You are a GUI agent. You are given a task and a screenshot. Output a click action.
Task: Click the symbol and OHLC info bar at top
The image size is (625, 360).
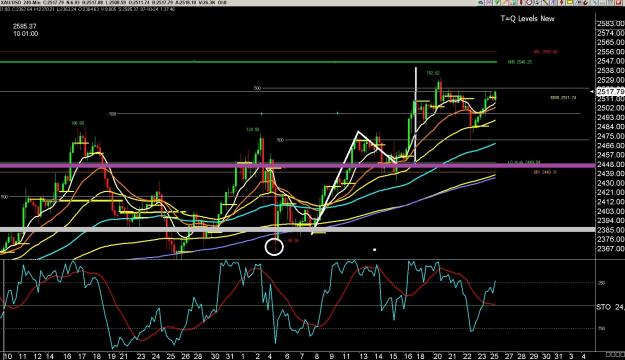coord(114,2)
